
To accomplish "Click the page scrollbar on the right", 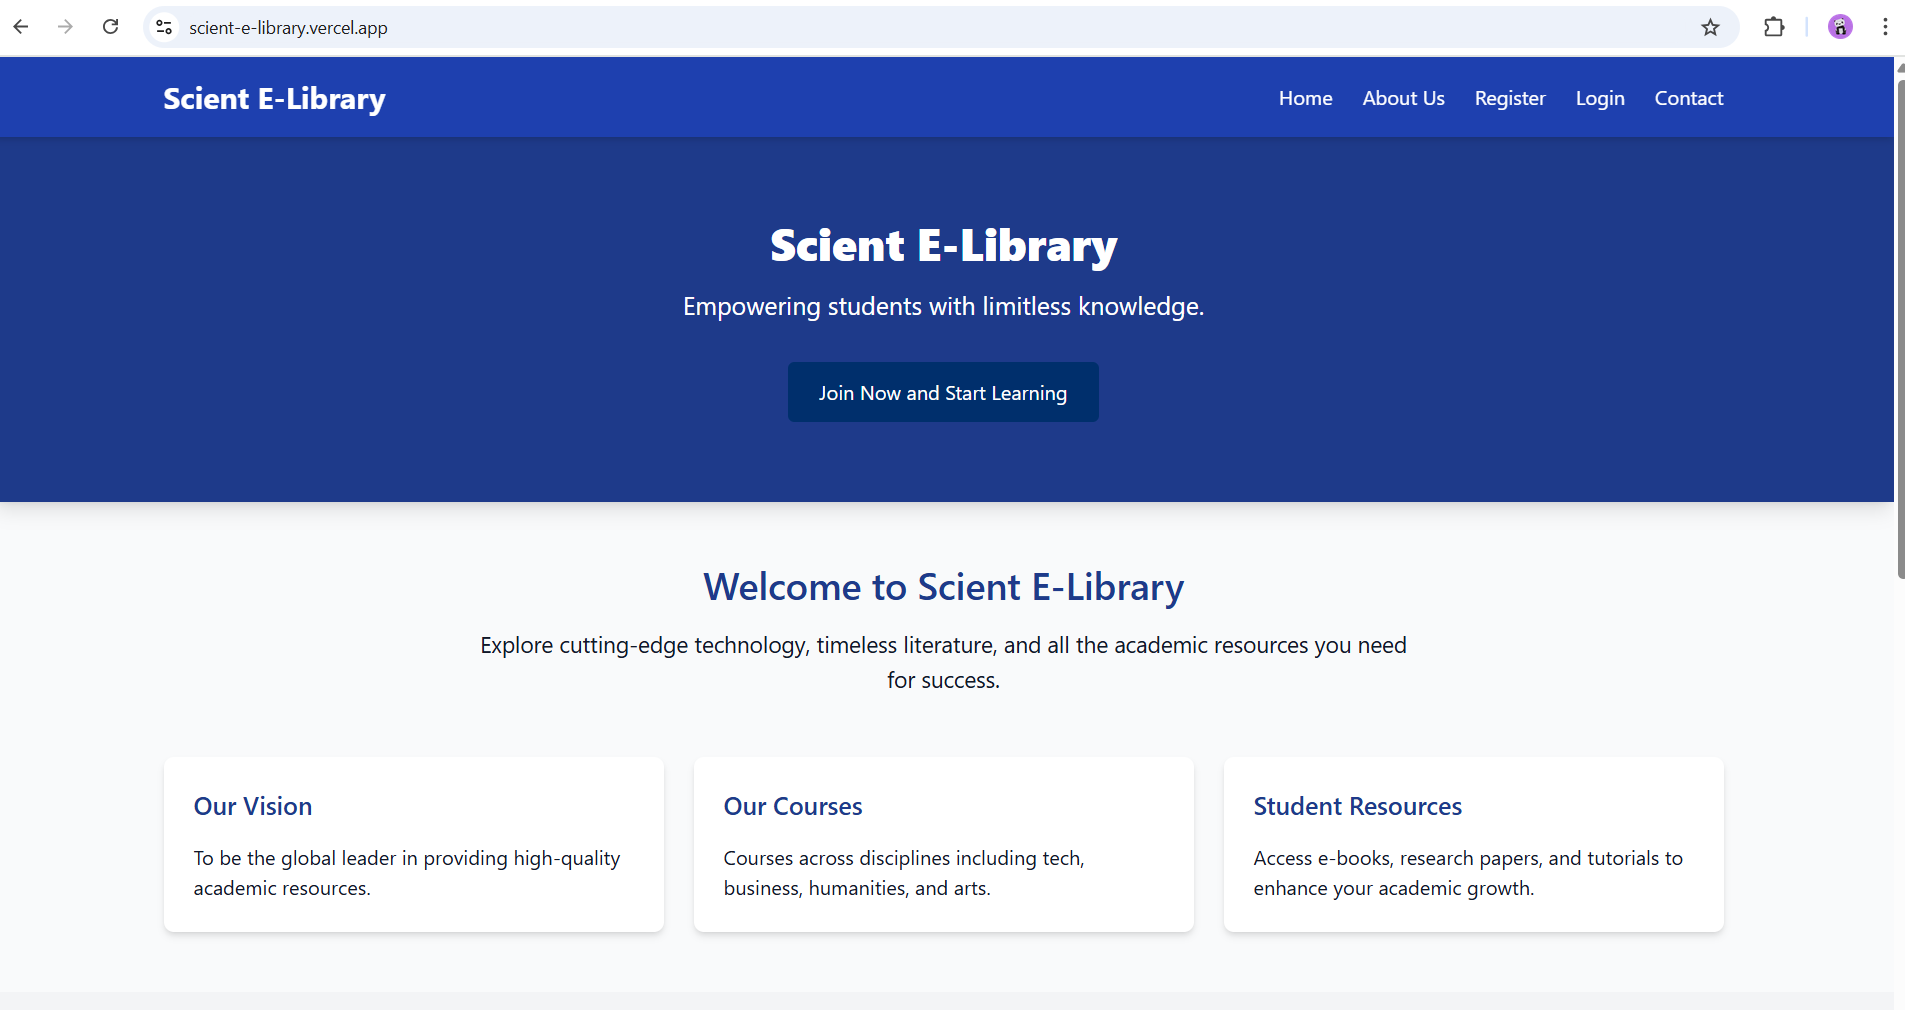I will tap(1898, 320).
